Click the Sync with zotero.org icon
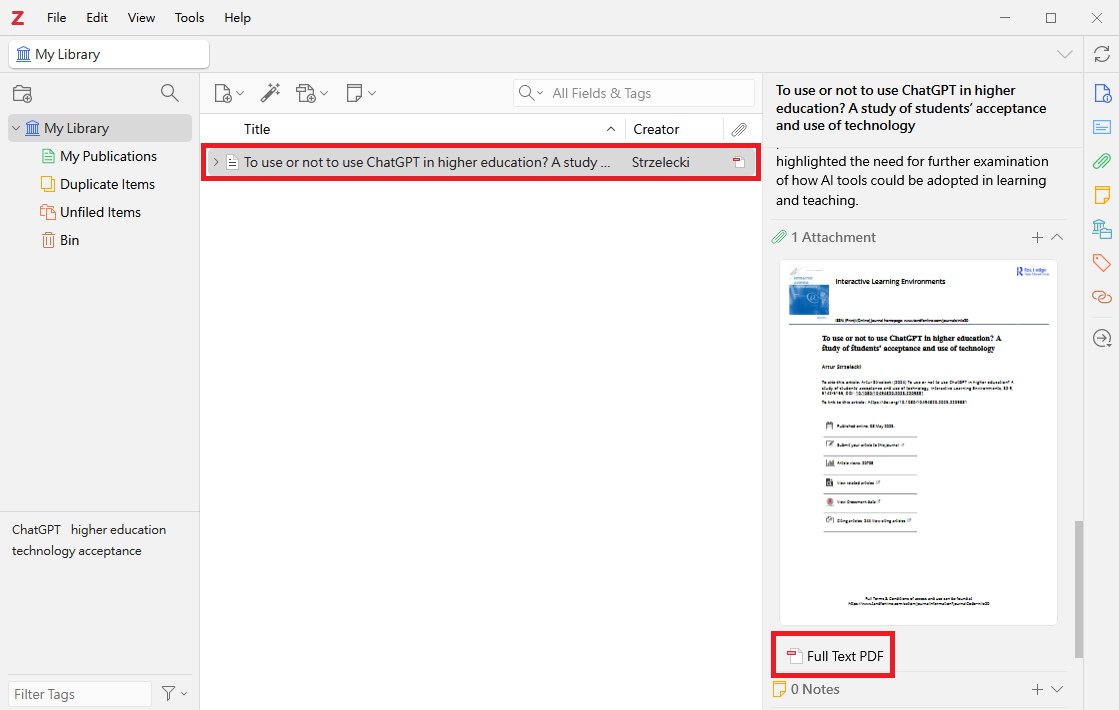This screenshot has width=1119, height=710. pos(1101,54)
